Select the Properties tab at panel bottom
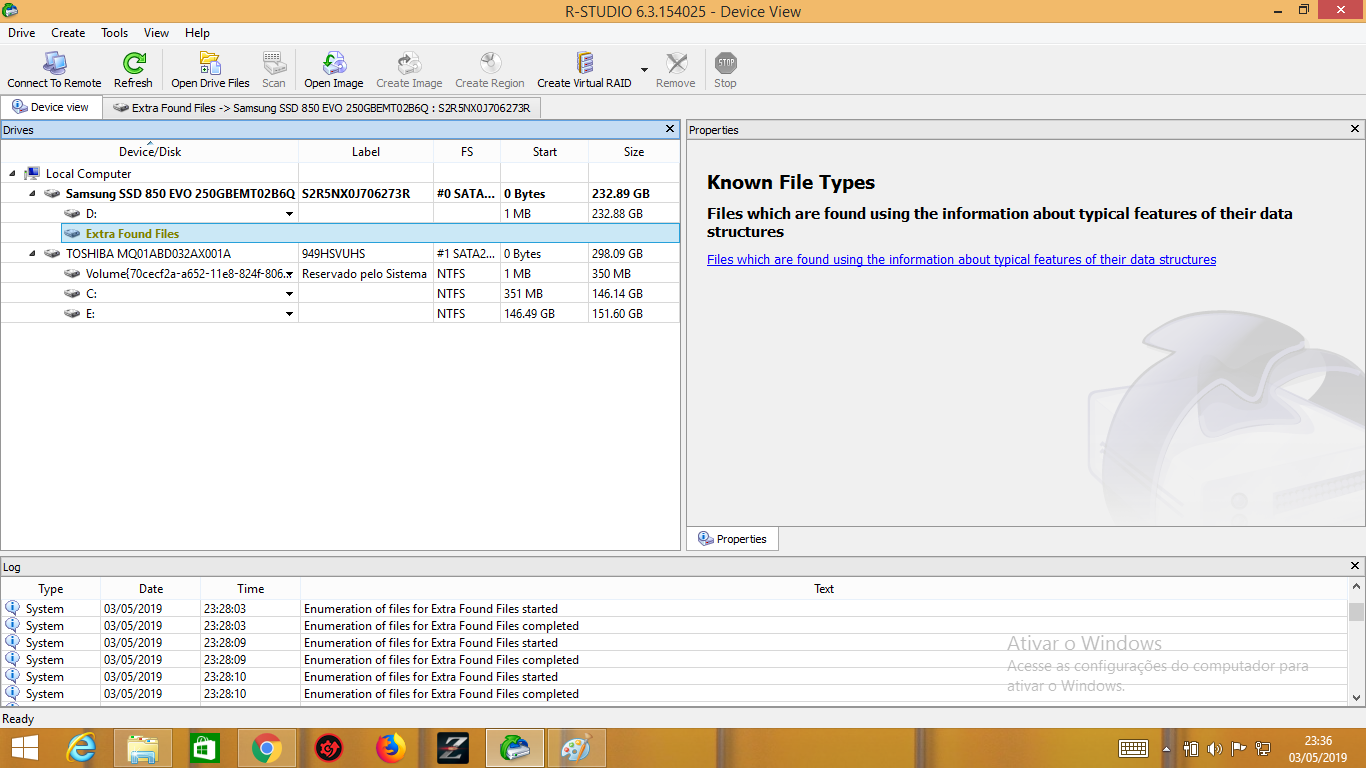The width and height of the screenshot is (1366, 768). pyautogui.click(x=732, y=539)
